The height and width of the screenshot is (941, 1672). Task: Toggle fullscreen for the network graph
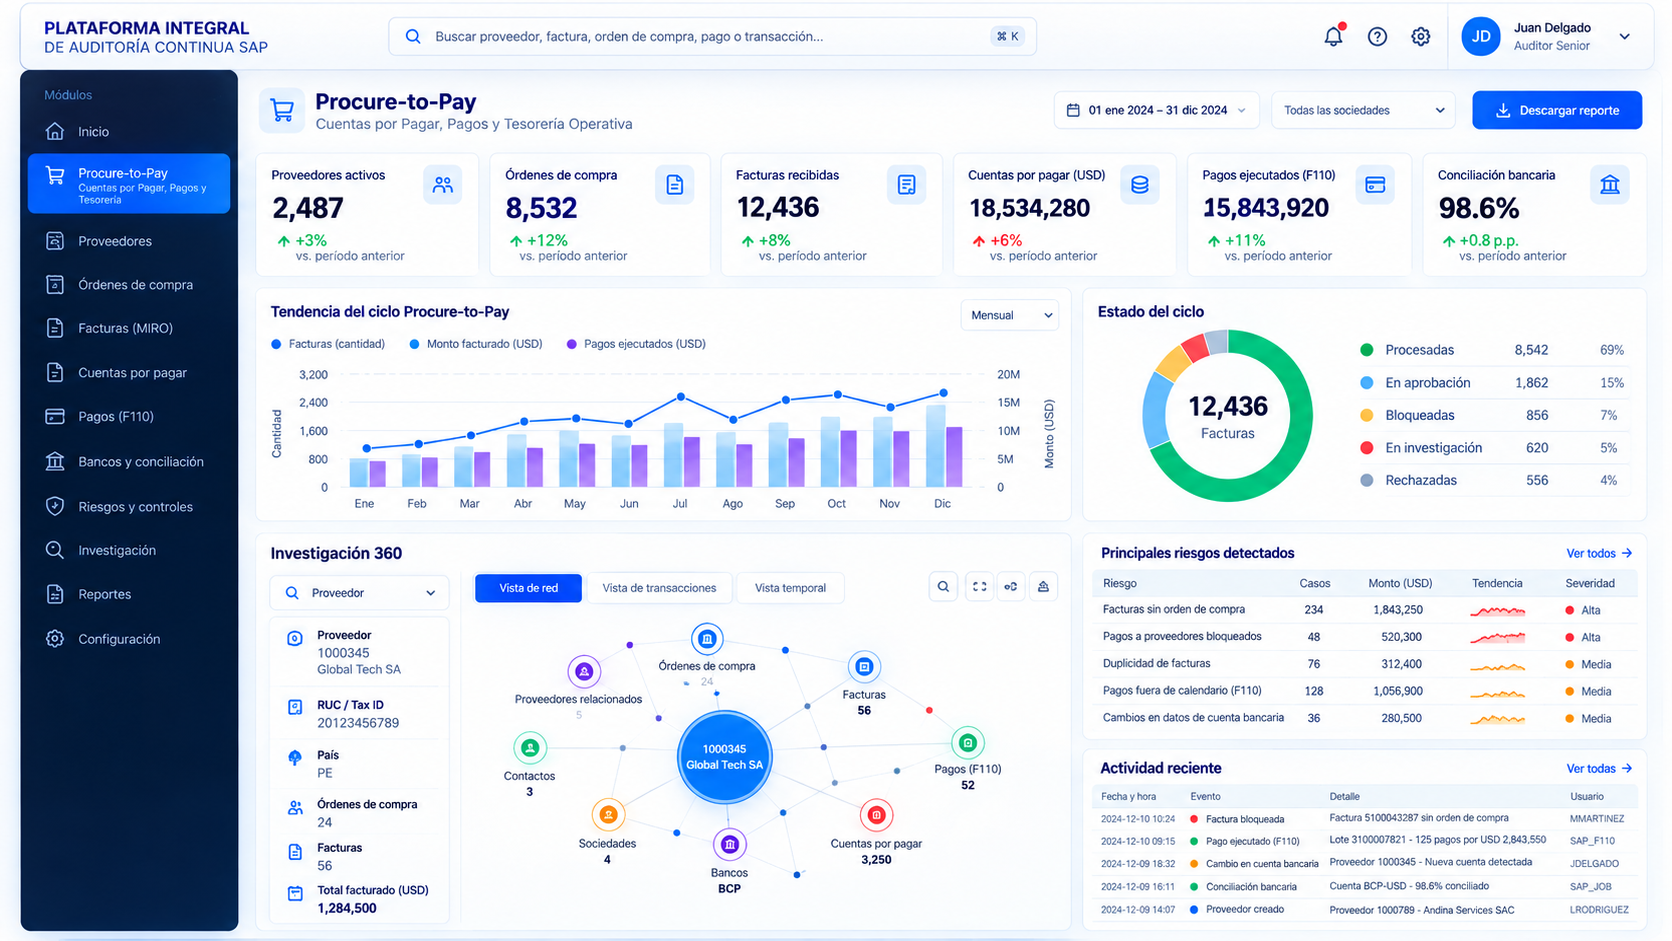(980, 587)
